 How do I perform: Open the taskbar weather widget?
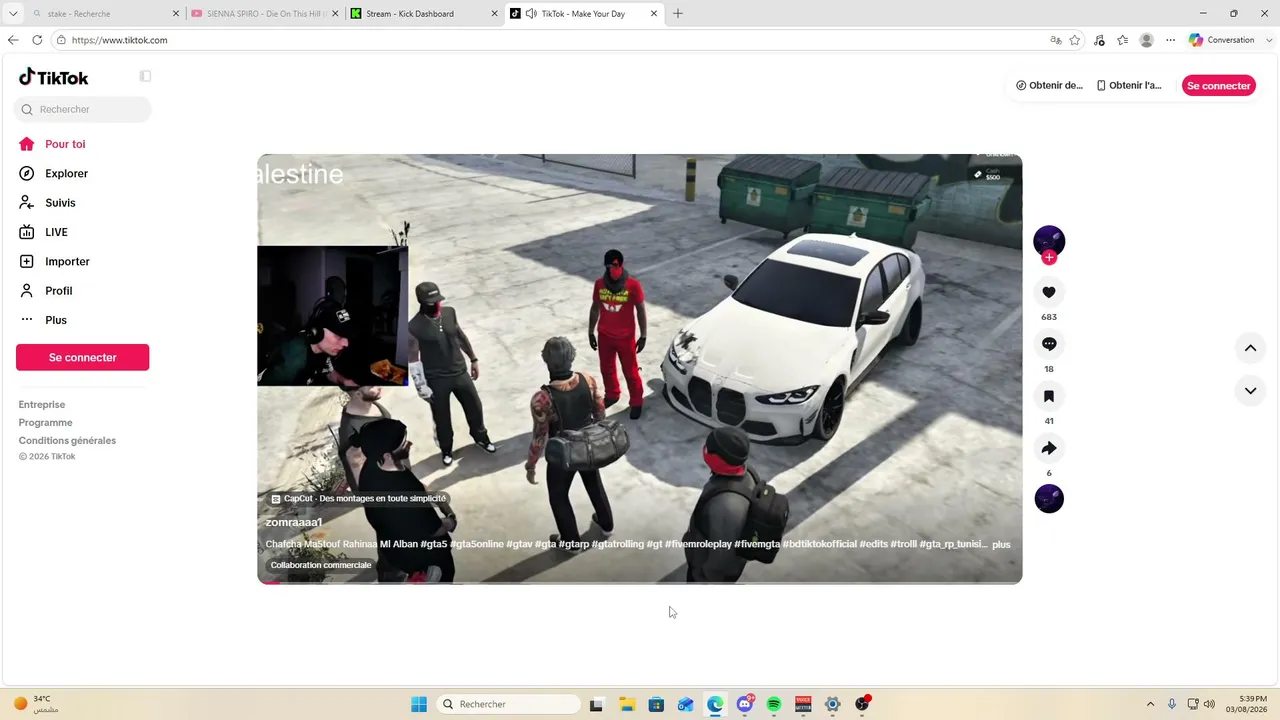tap(36, 704)
